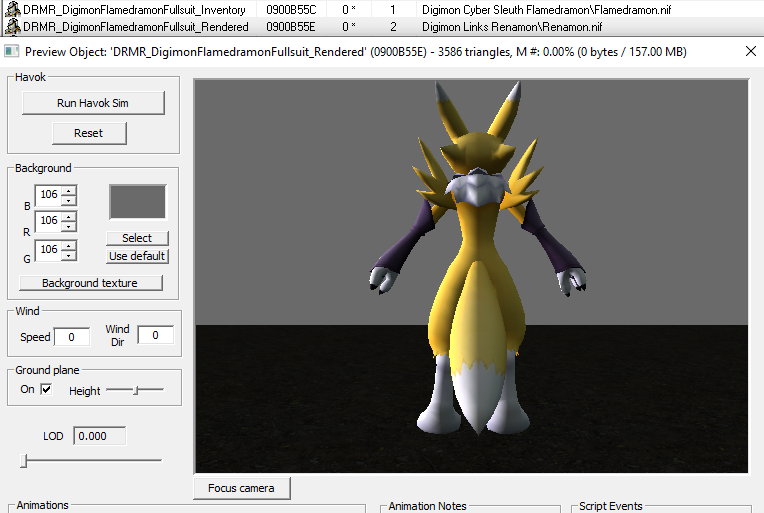
Task: Click the Reset button in Havok
Action: pyautogui.click(x=89, y=133)
